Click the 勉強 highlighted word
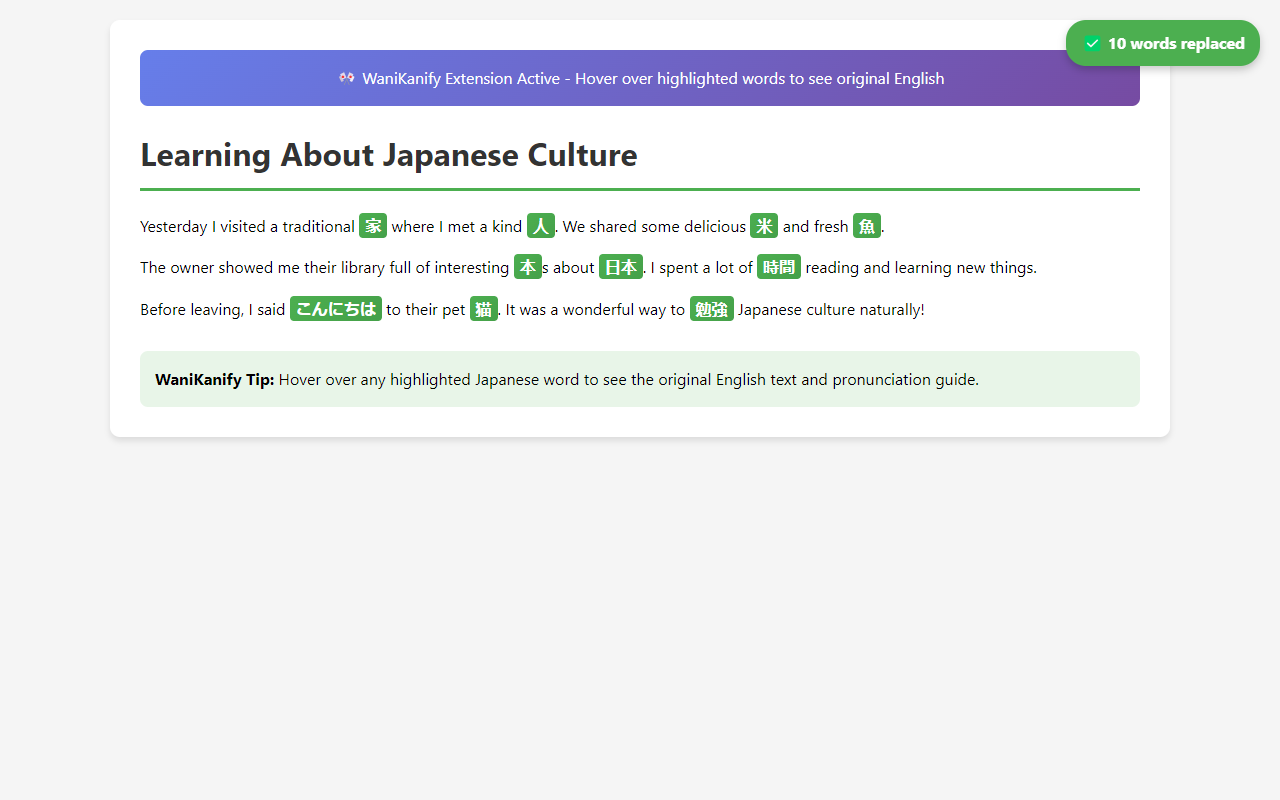Image resolution: width=1280 pixels, height=800 pixels. tap(712, 309)
